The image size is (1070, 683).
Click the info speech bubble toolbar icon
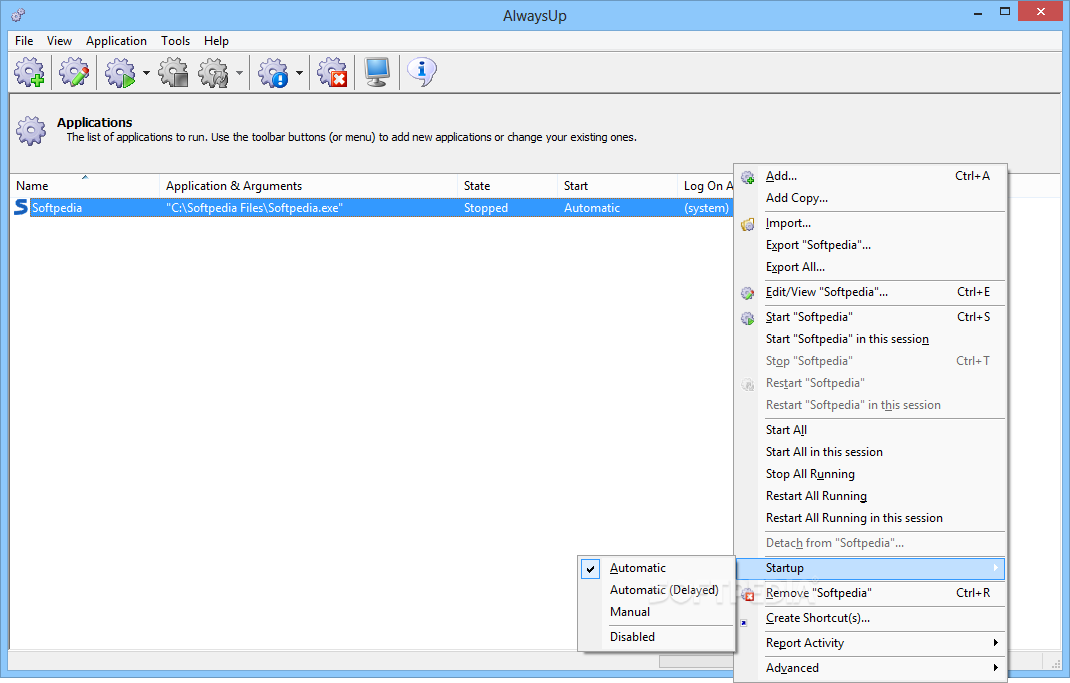422,71
